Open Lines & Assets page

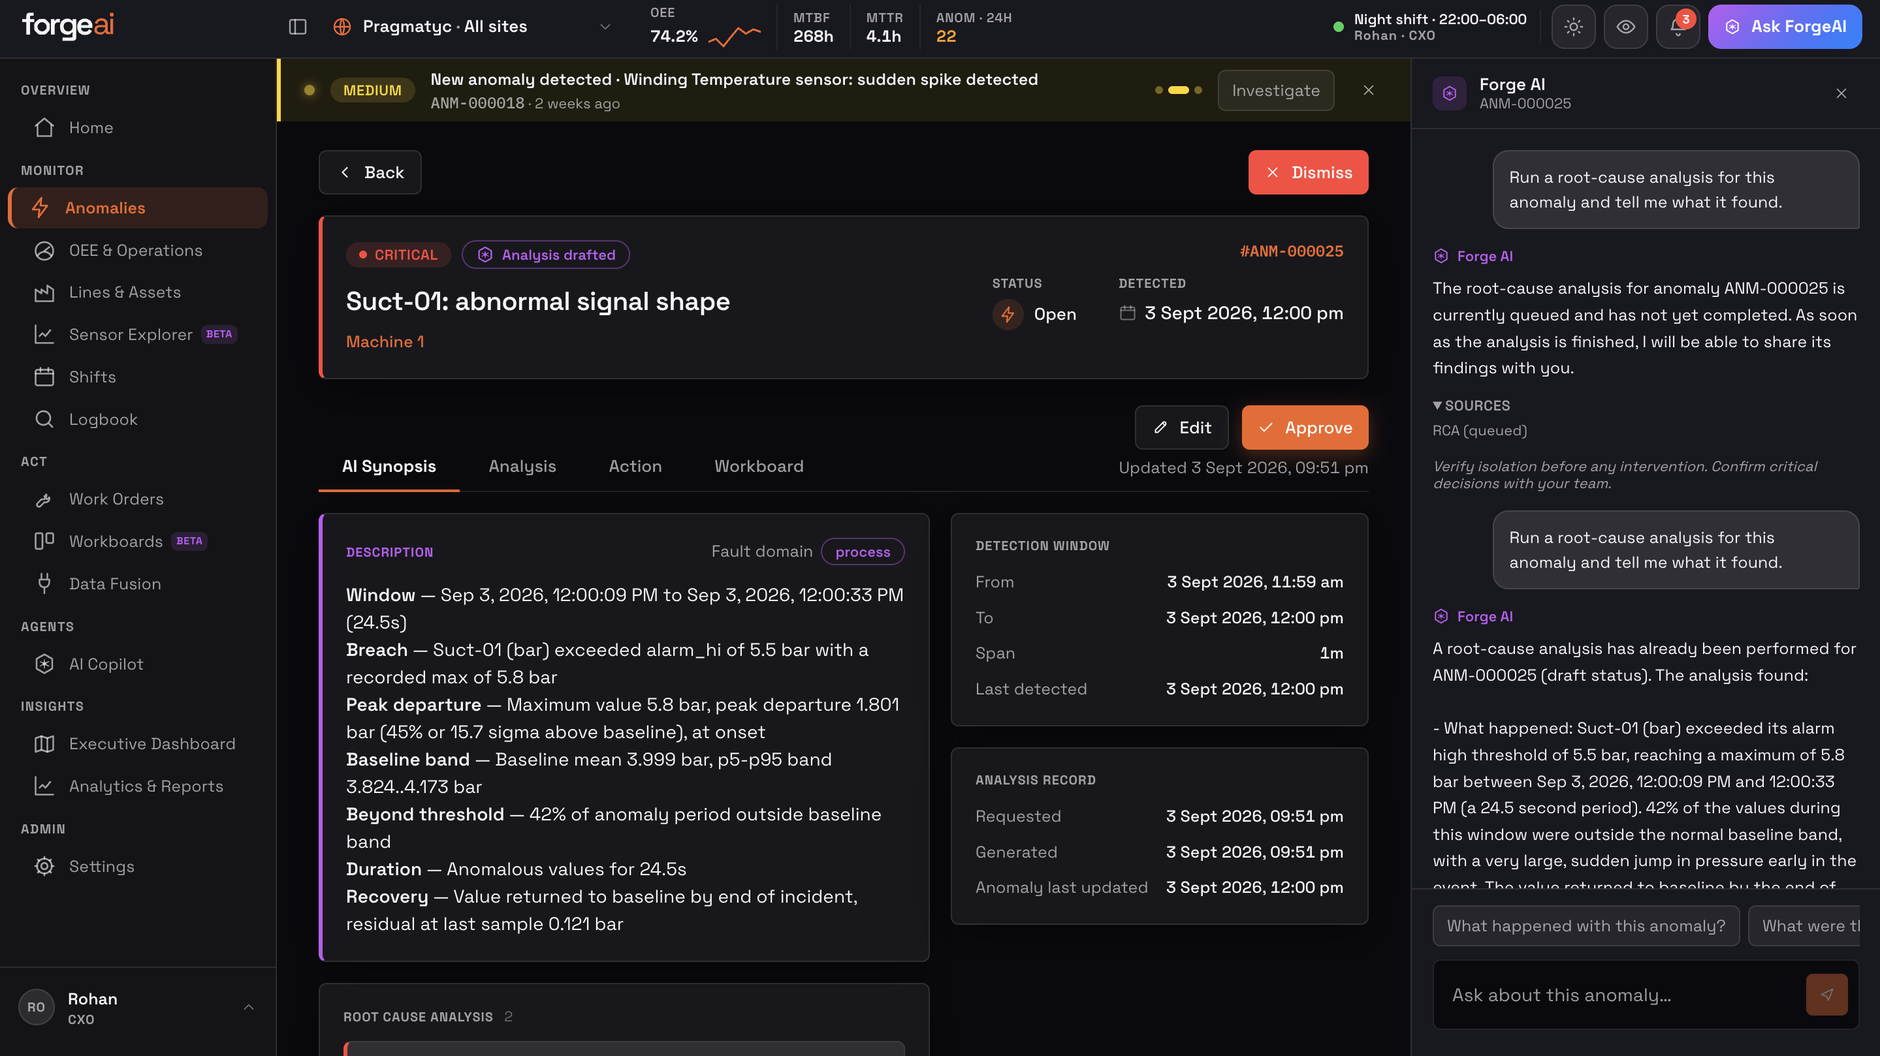pos(138,293)
